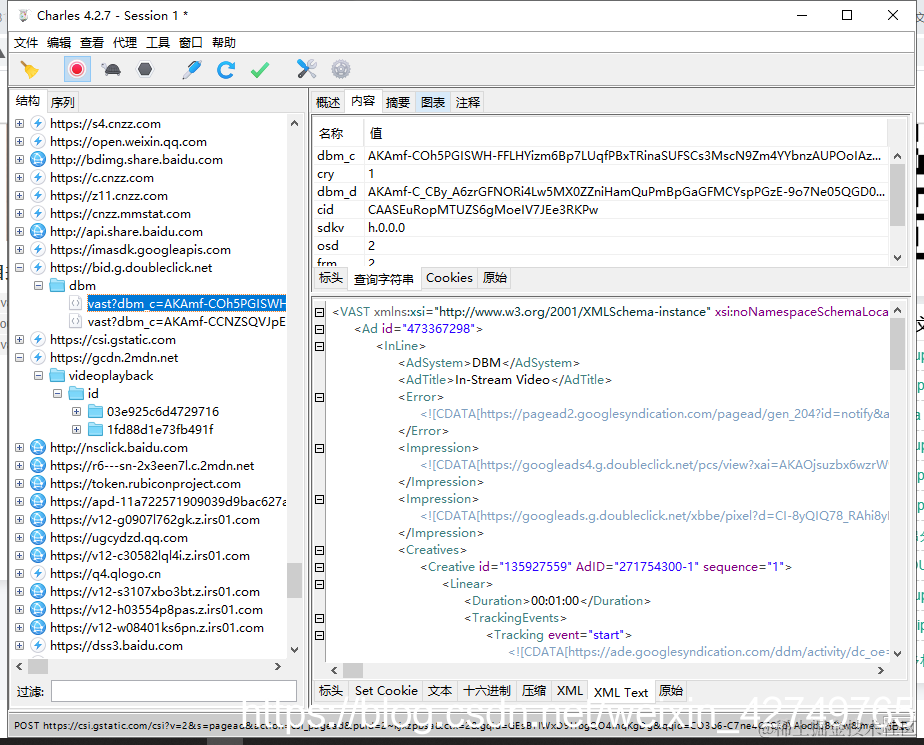Collapse the videoplayback folder
This screenshot has height=745, width=924.
(38, 375)
